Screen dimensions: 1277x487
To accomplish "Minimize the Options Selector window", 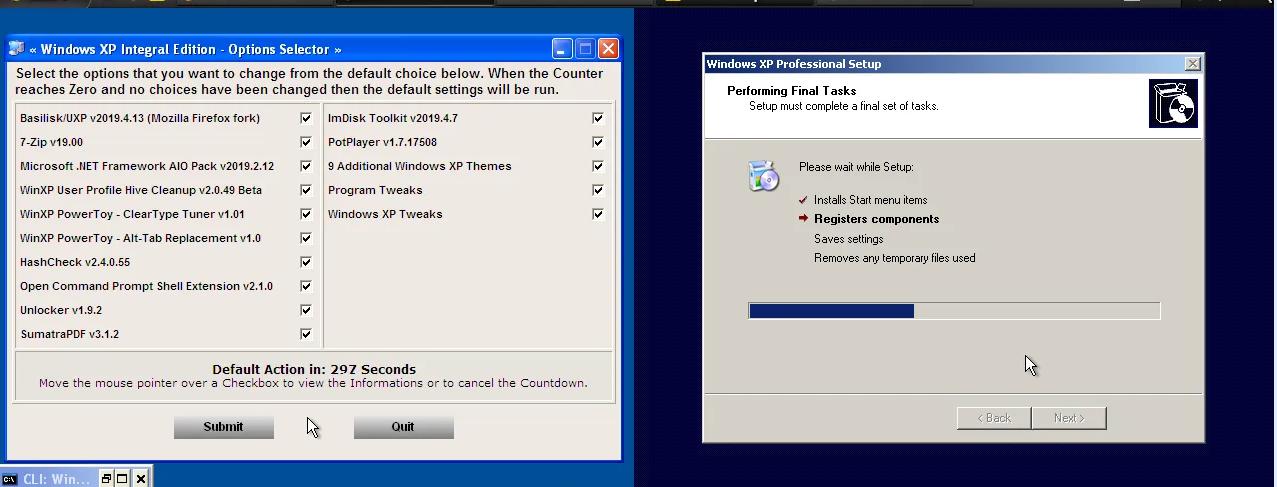I will pyautogui.click(x=562, y=48).
